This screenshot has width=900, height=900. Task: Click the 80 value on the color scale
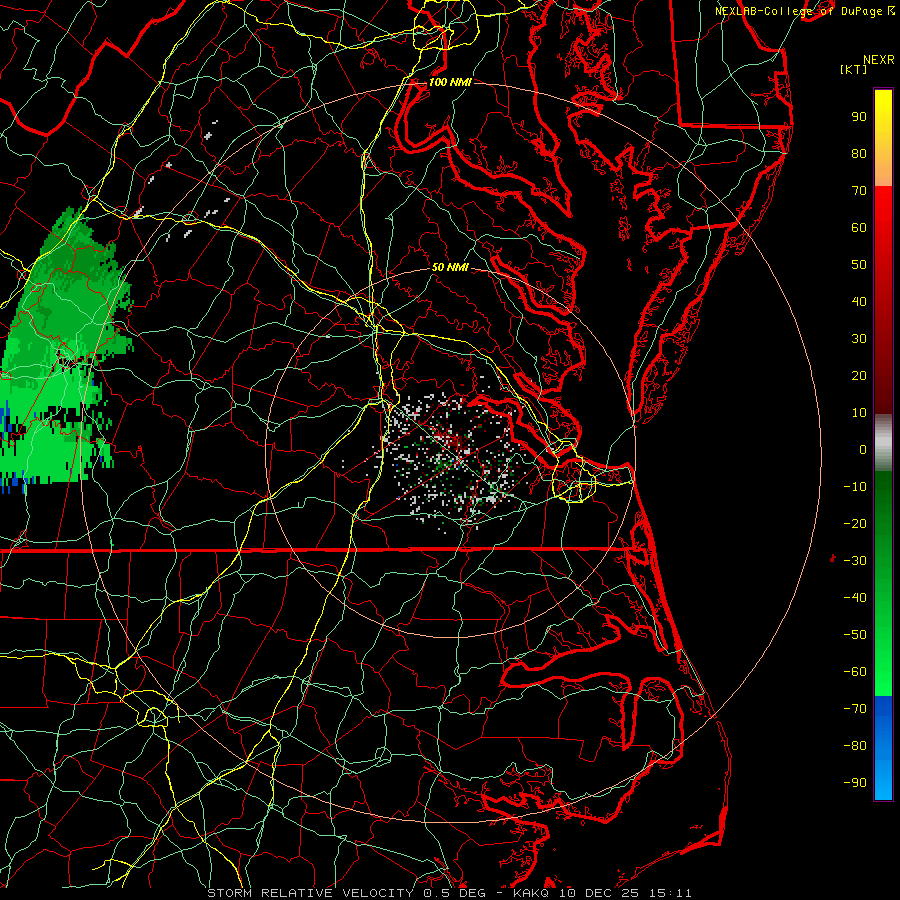(x=859, y=153)
